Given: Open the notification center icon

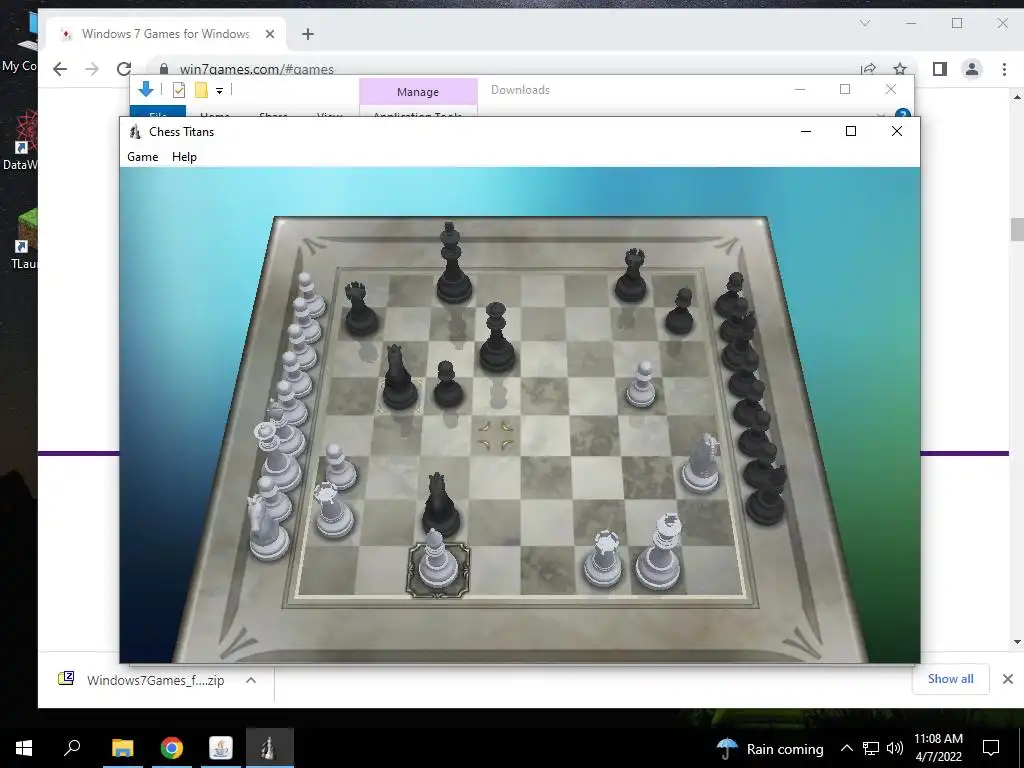Looking at the screenshot, I should (x=991, y=748).
